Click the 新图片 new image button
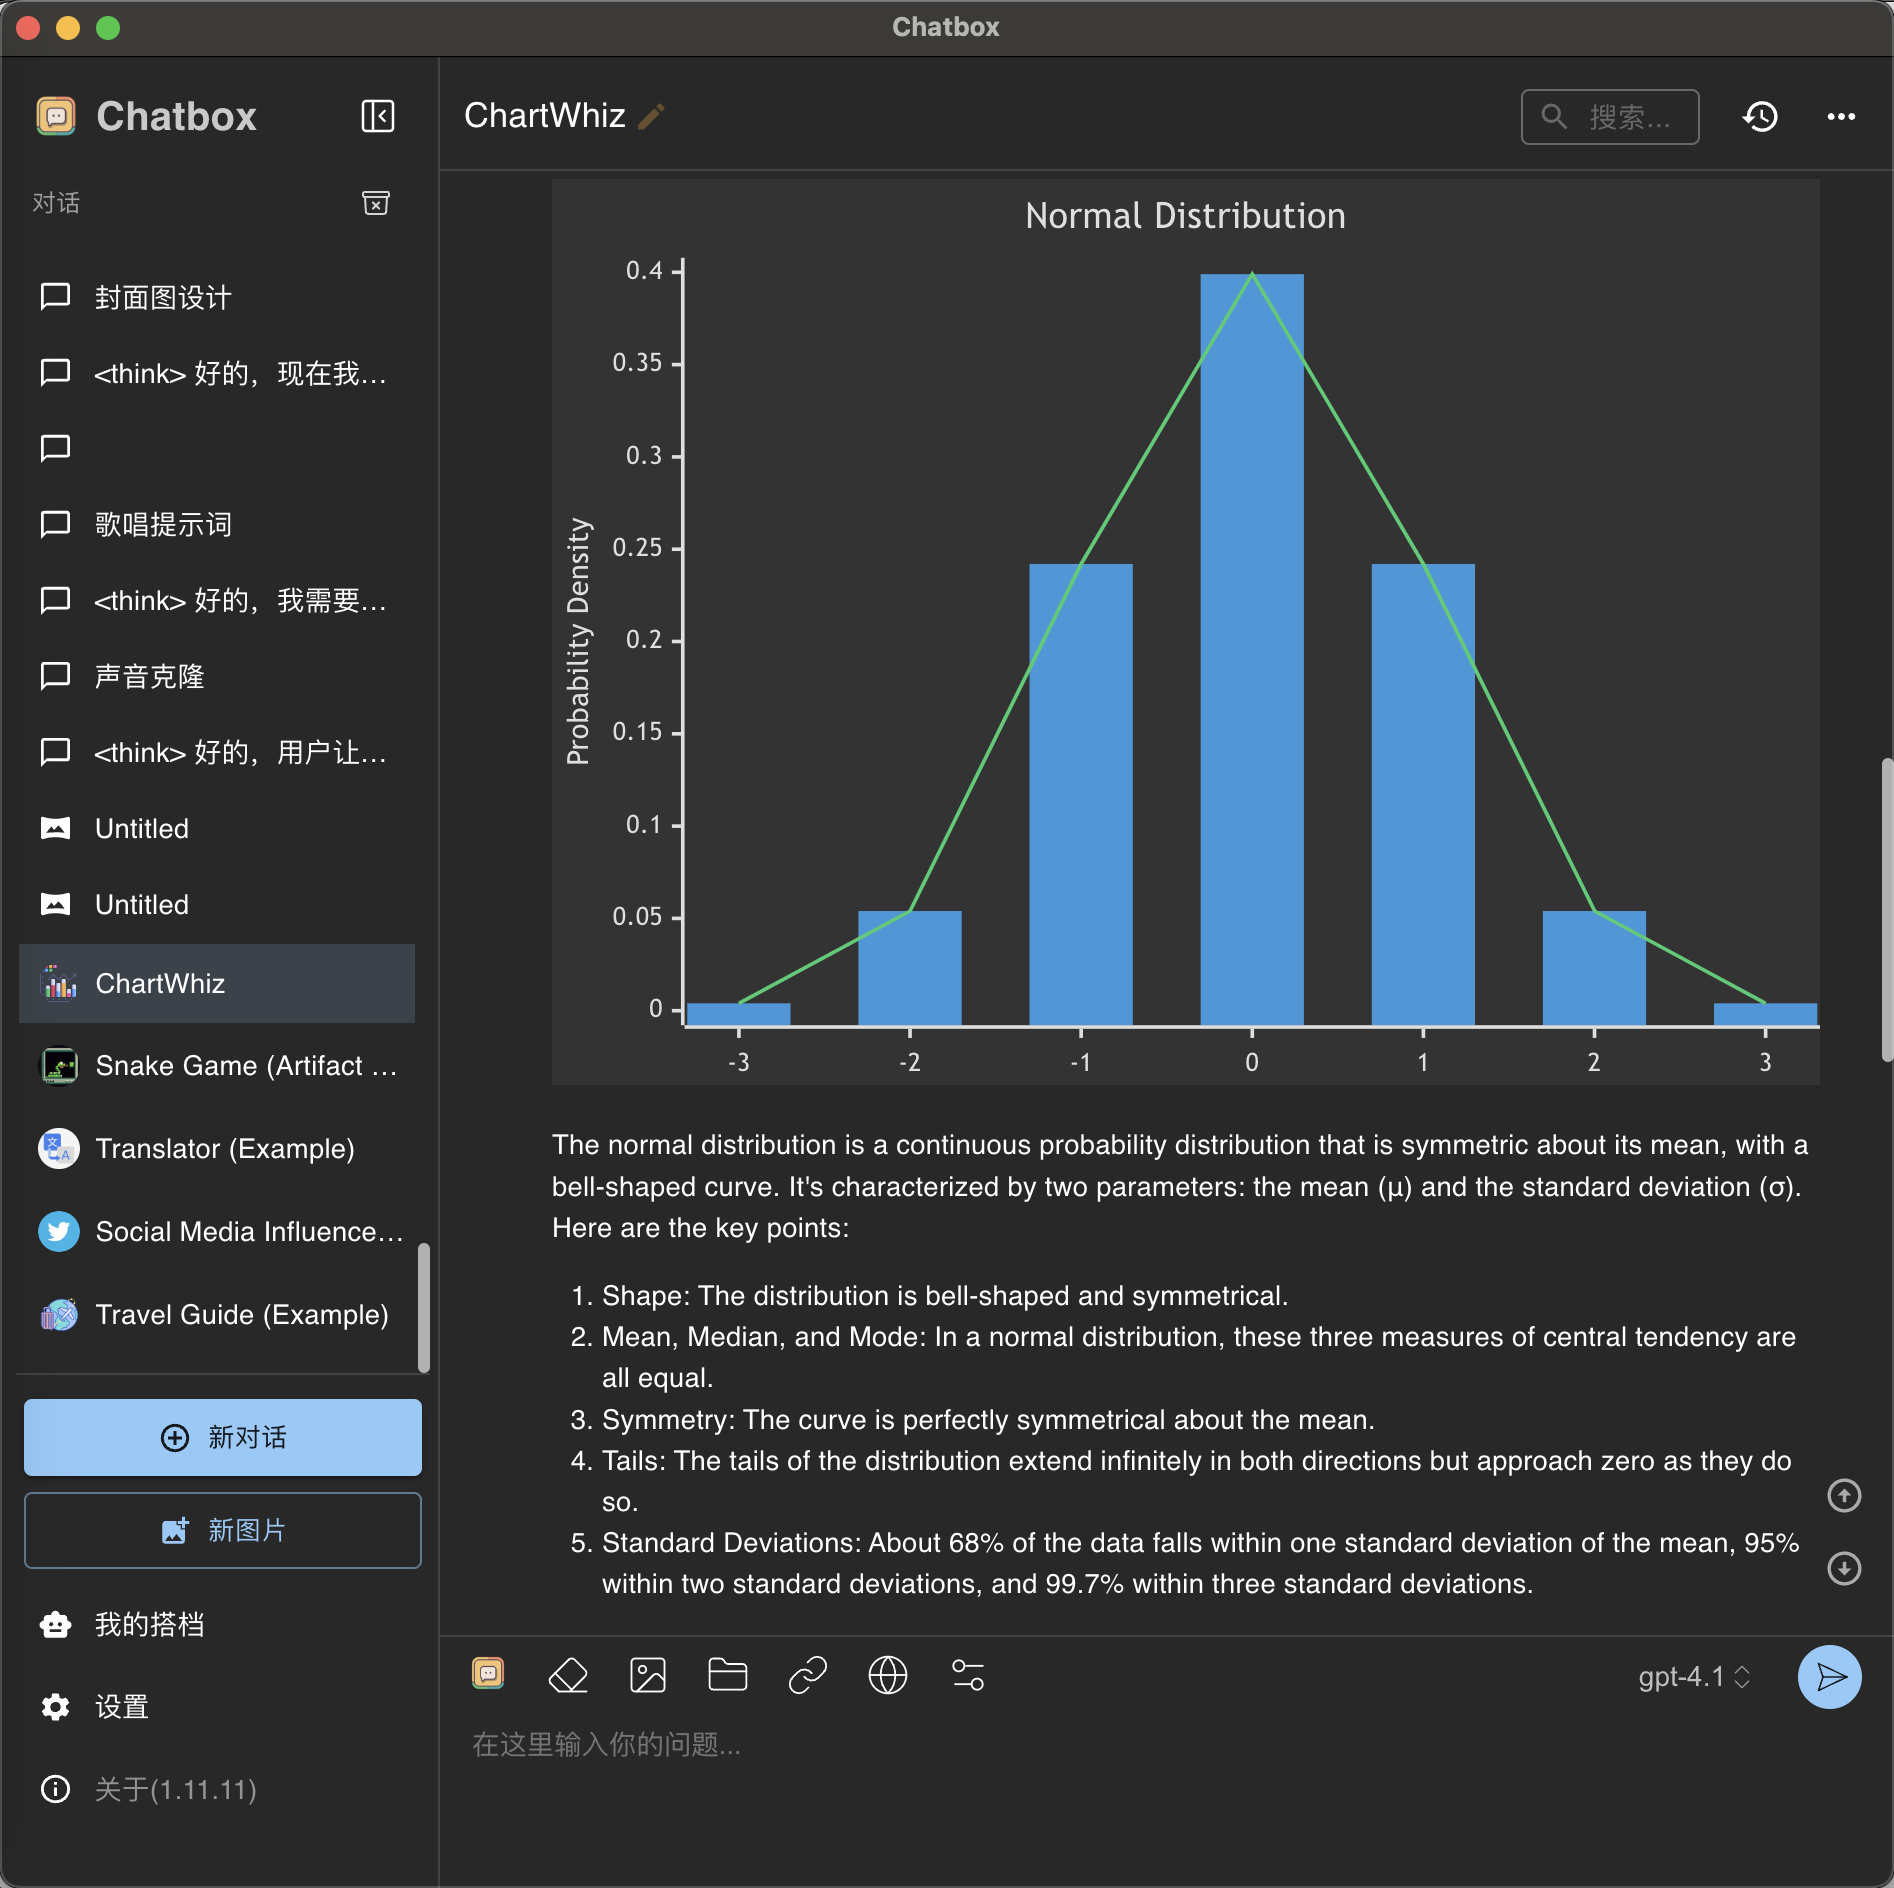 (222, 1530)
